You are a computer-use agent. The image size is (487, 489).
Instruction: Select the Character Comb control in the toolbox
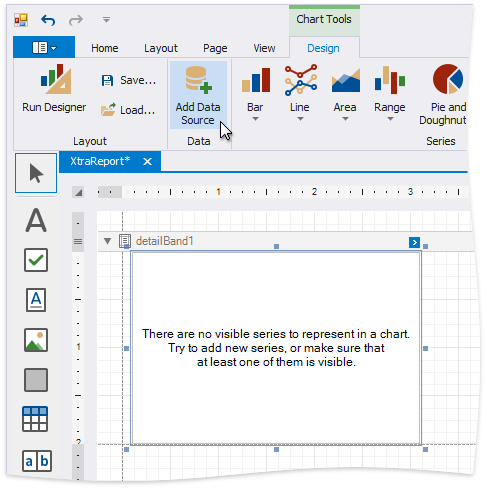(37, 461)
